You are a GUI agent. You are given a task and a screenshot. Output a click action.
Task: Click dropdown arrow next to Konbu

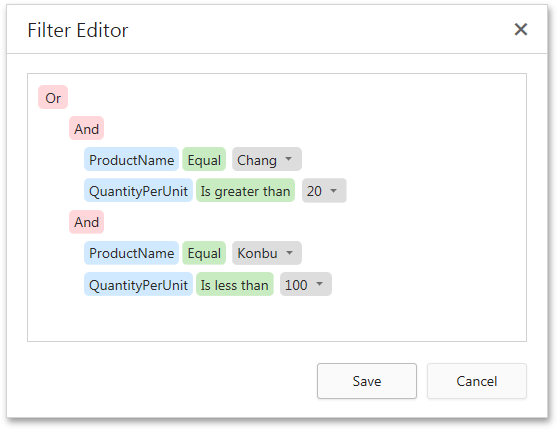tap(289, 253)
